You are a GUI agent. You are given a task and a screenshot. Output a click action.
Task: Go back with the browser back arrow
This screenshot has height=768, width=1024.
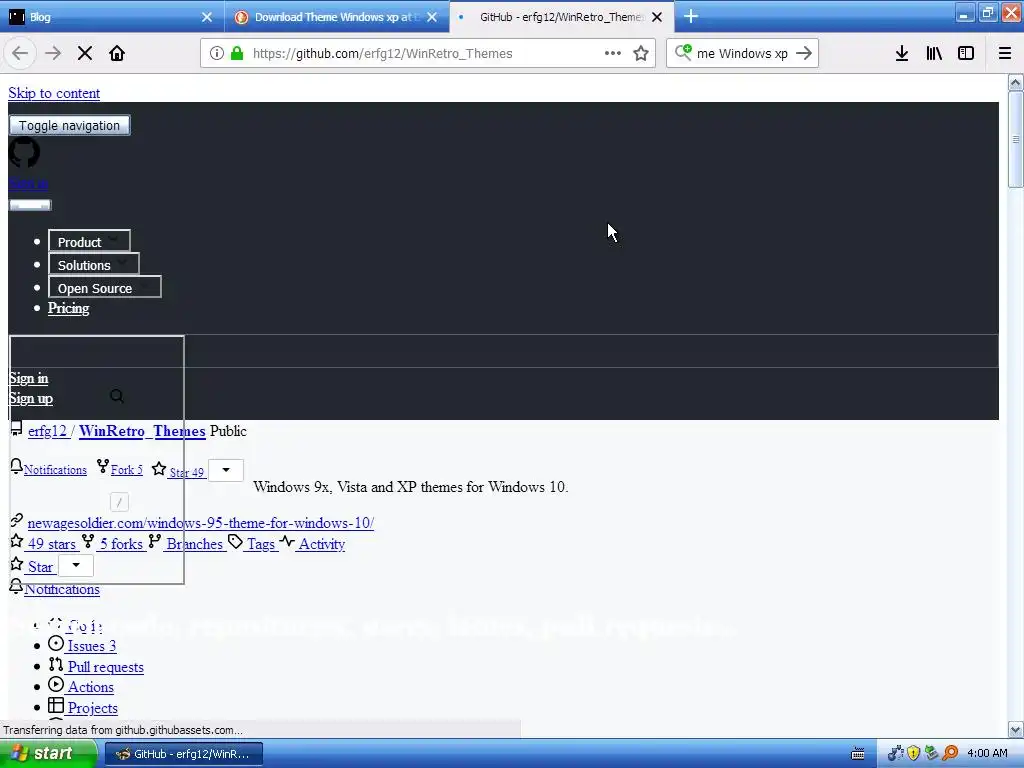point(20,54)
